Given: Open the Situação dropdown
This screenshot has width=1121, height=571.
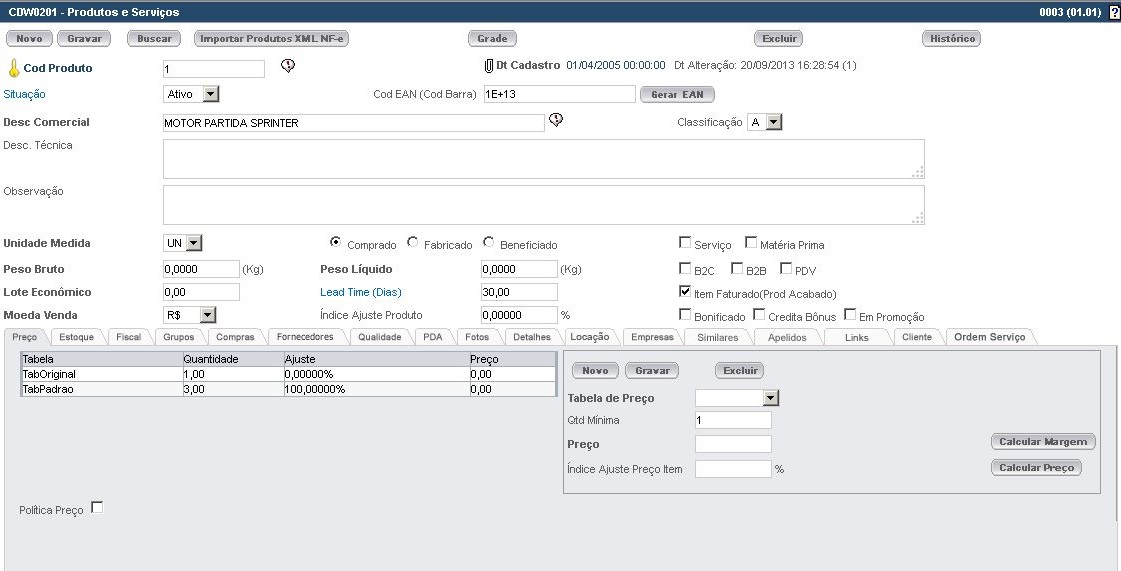Looking at the screenshot, I should (210, 94).
